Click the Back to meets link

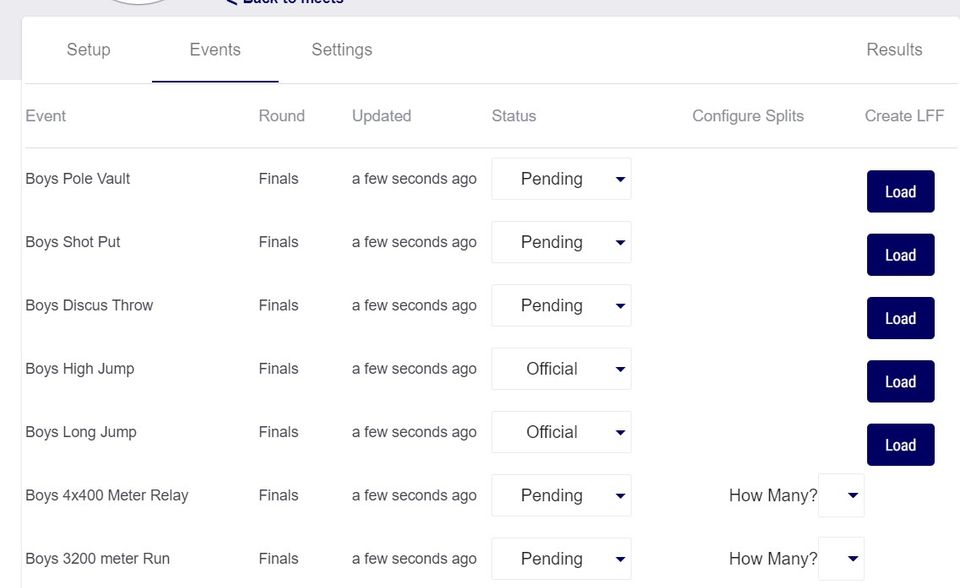(285, 3)
